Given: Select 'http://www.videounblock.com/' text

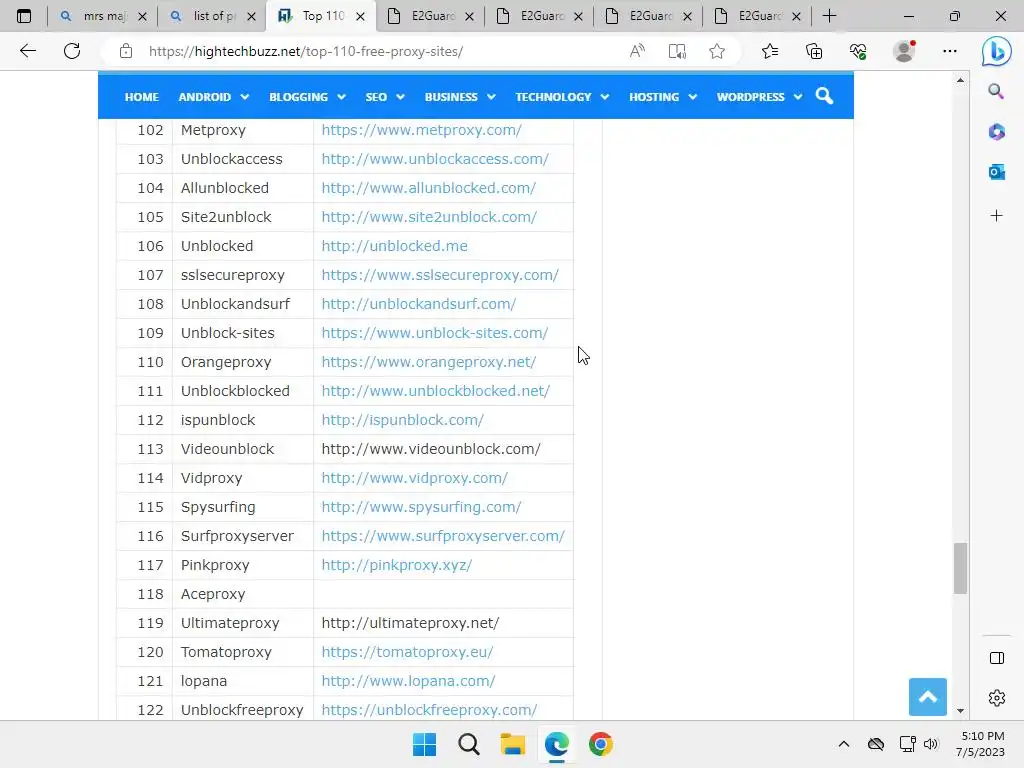Looking at the screenshot, I should (x=431, y=449).
